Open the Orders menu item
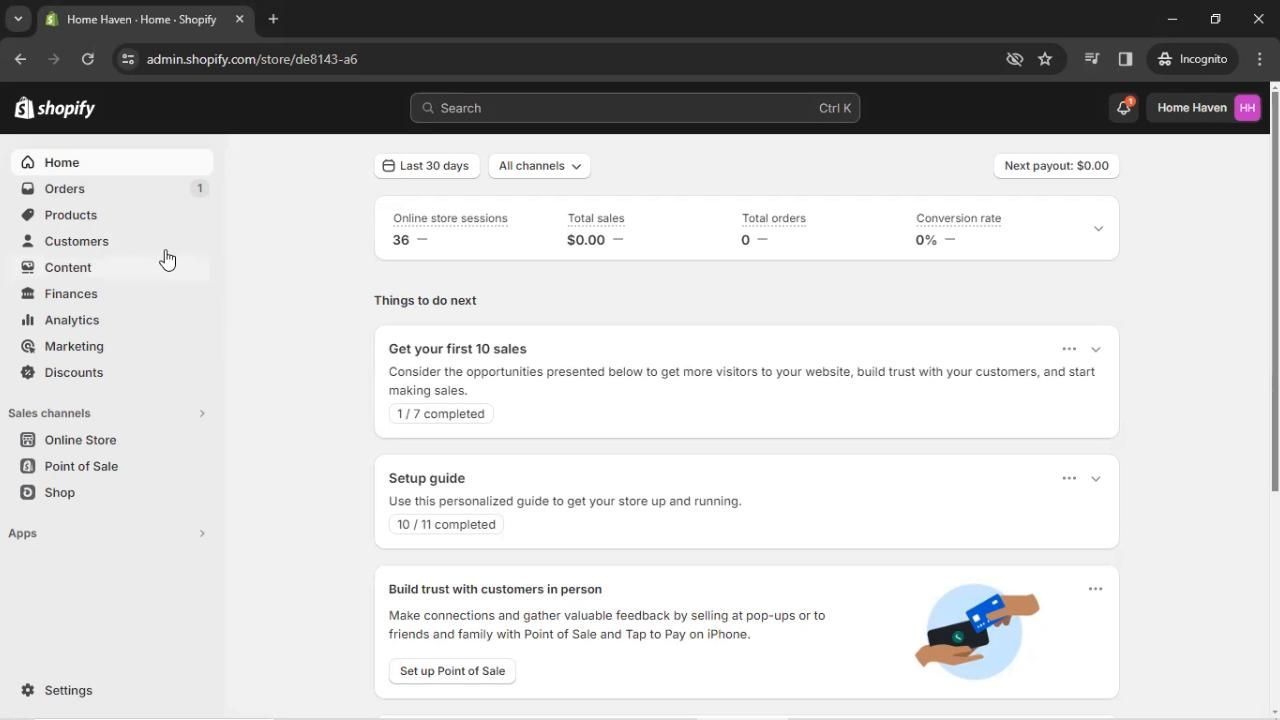The height and width of the screenshot is (720, 1280). [64, 189]
